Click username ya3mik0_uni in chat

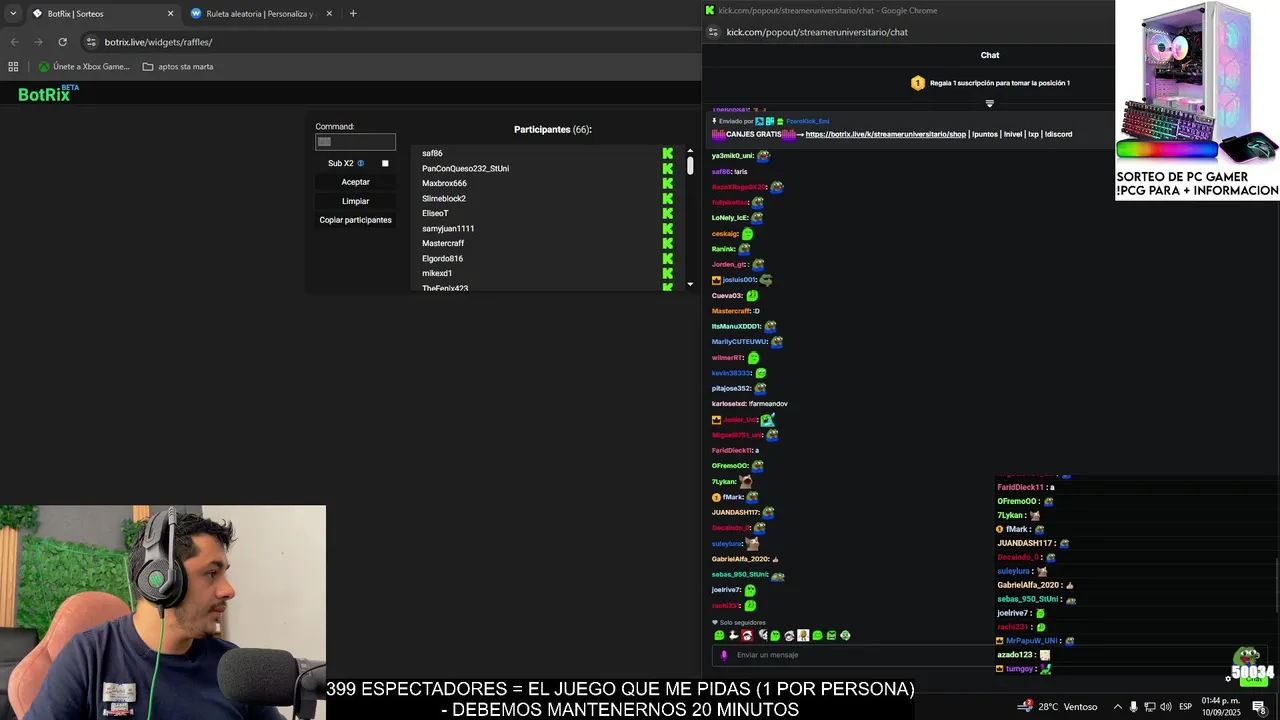coord(732,156)
